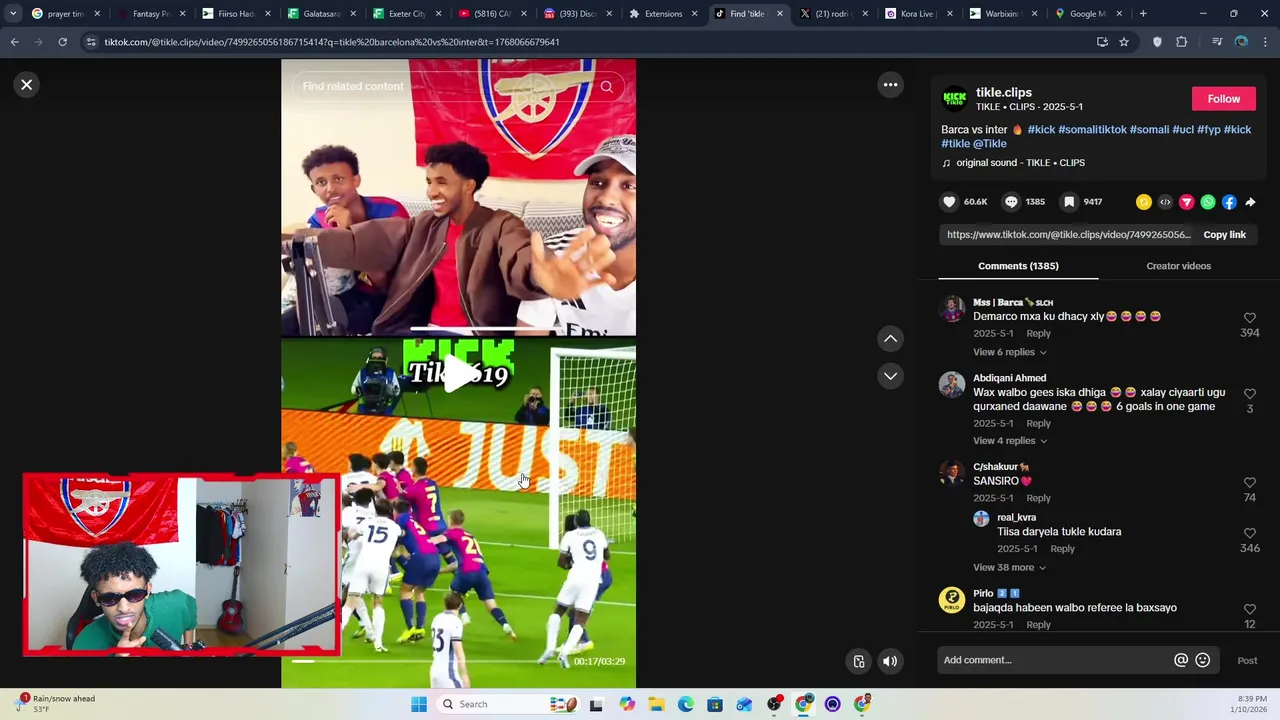Repost using the yellow repost icon
Image resolution: width=1280 pixels, height=720 pixels.
(1144, 202)
